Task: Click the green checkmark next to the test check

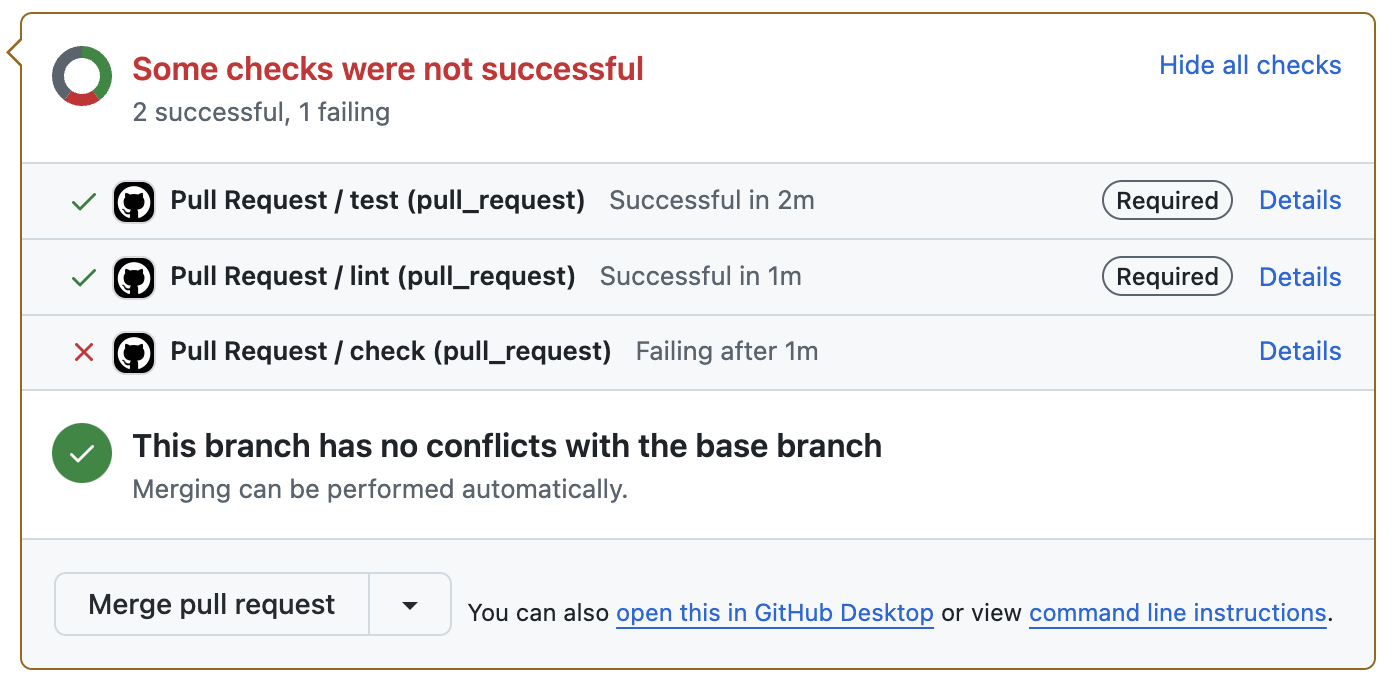Action: click(84, 200)
